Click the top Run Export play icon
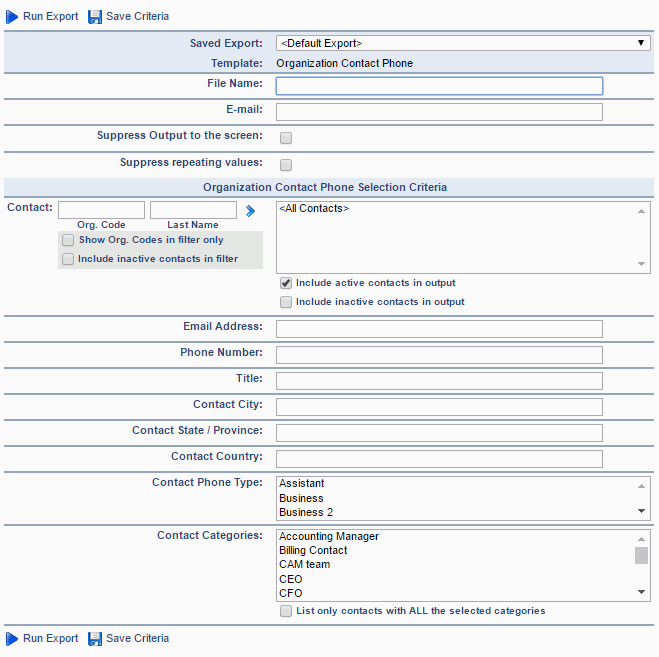659x657 pixels. click(12, 17)
